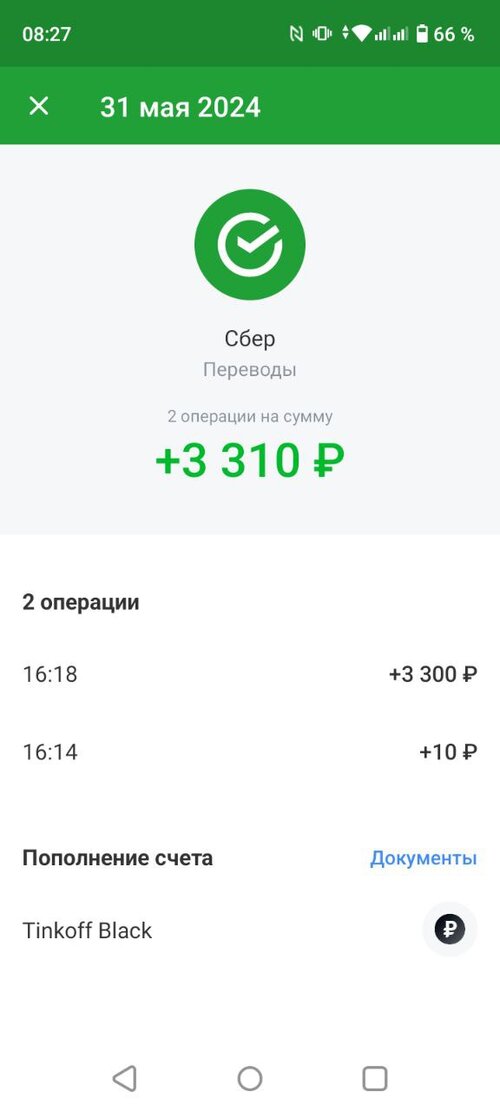Tap the Android home circle button
Screen dimensions: 500x1112
[250, 1078]
